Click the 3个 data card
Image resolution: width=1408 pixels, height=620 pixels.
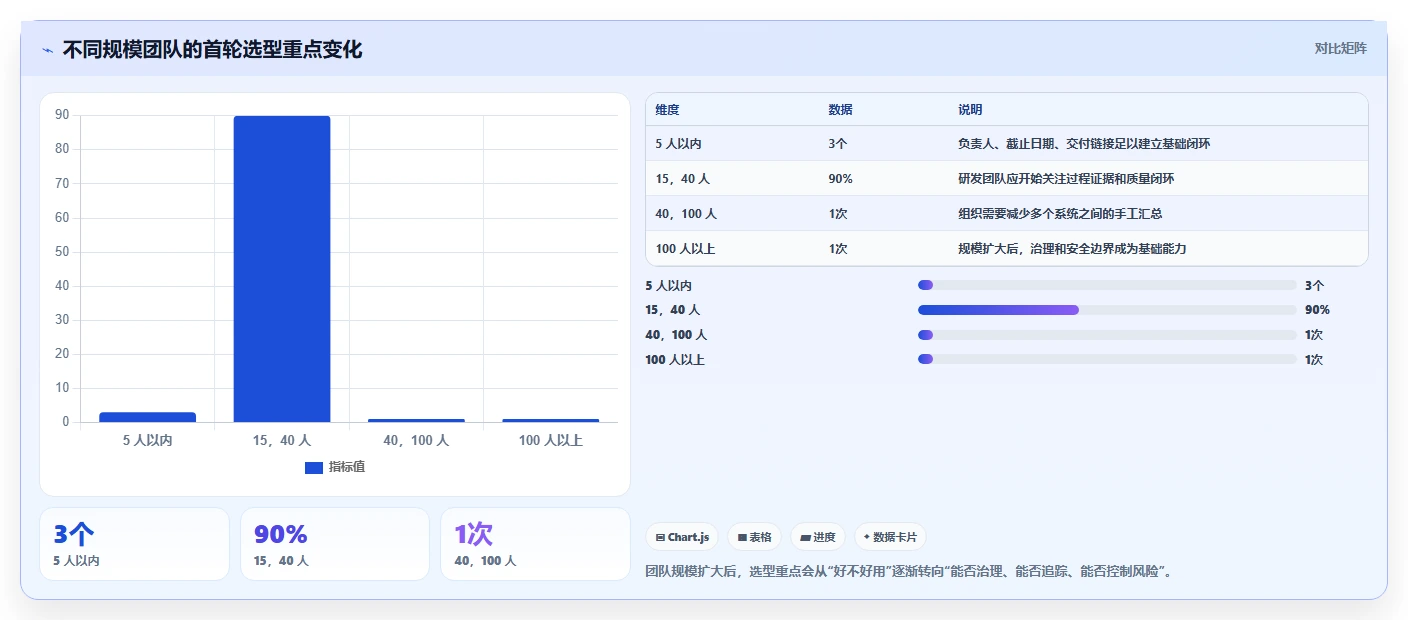(135, 544)
